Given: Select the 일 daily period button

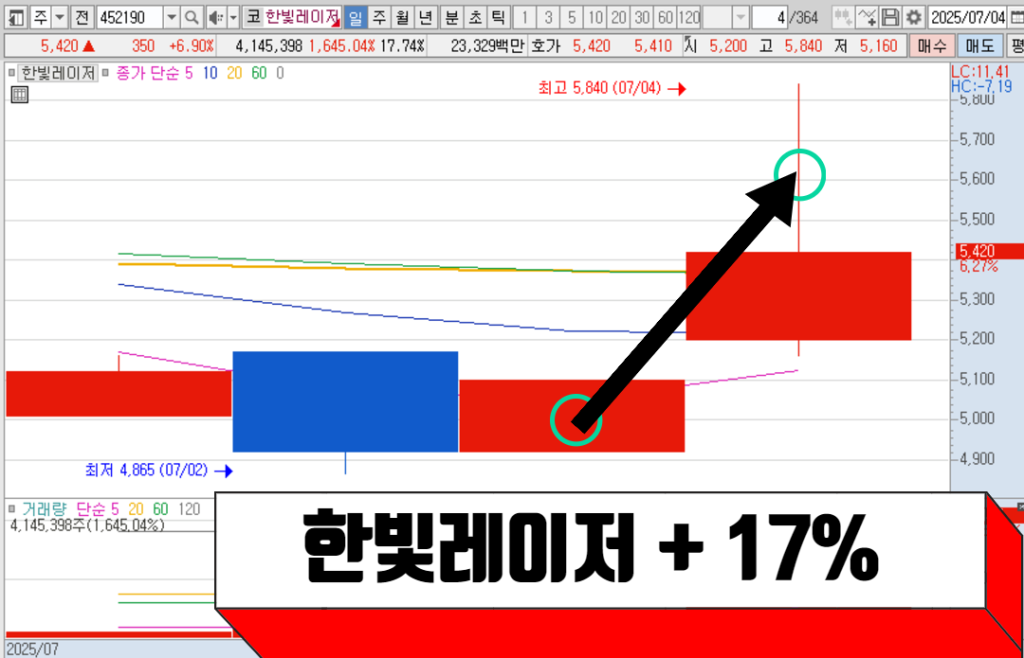Looking at the screenshot, I should tap(355, 17).
